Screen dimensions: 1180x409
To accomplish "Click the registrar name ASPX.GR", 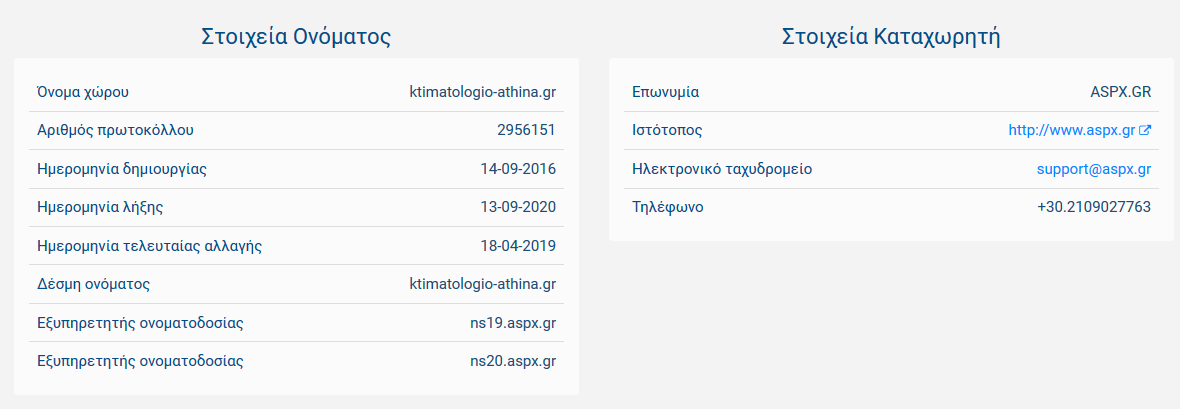I will tap(1121, 93).
